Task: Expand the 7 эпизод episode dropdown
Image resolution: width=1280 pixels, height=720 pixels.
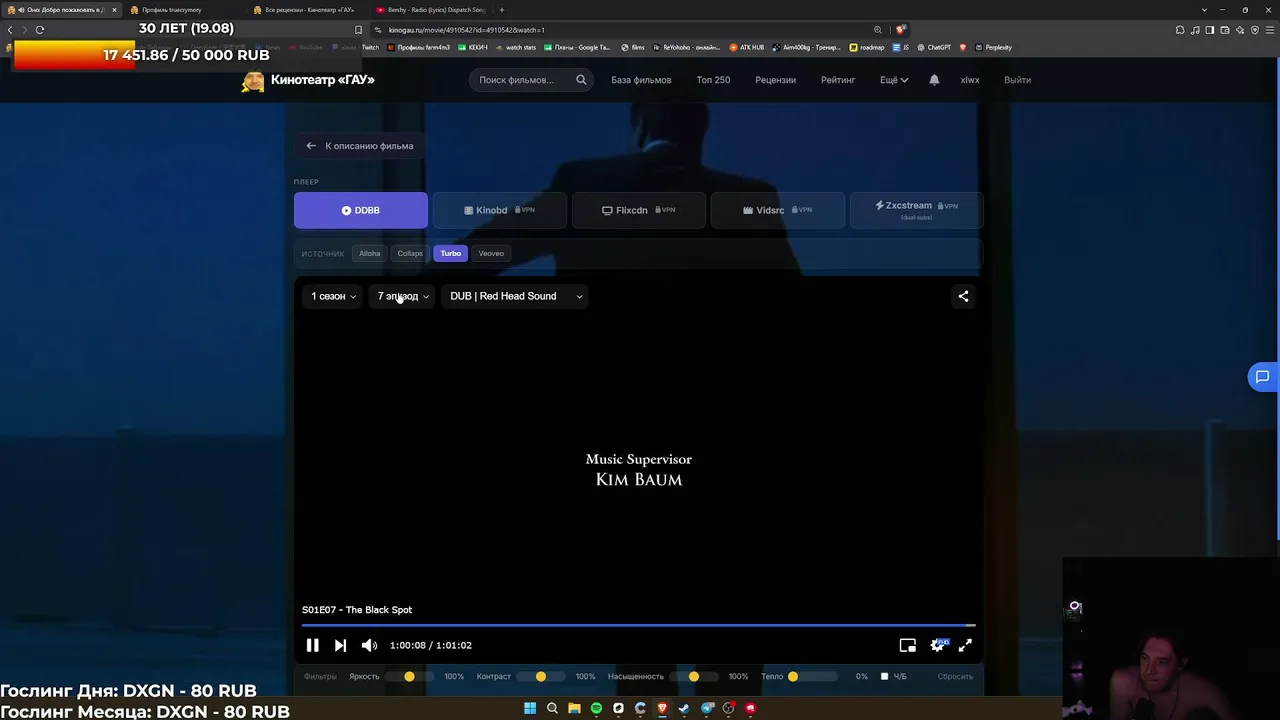Action: pyautogui.click(x=403, y=296)
